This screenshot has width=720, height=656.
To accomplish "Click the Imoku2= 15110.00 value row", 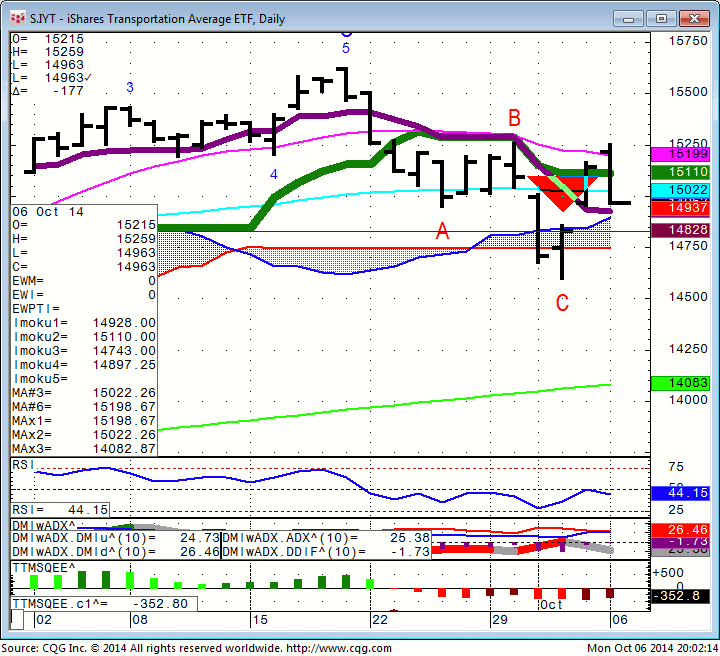I will 84,337.
